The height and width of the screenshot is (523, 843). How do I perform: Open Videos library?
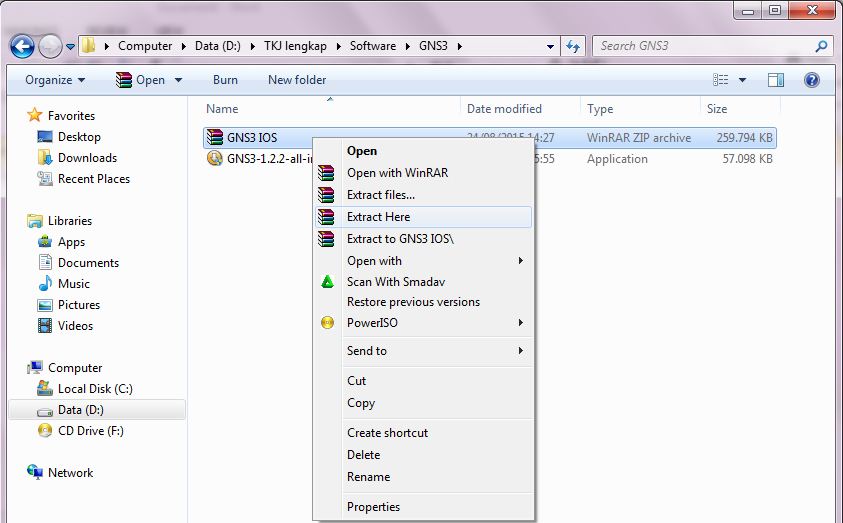[x=65, y=326]
